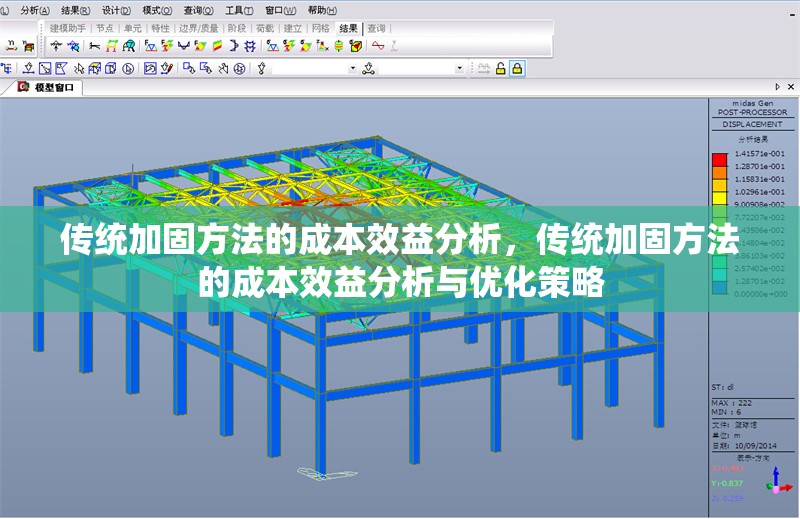Click the 建模助手 ribbon tab
The height and width of the screenshot is (519, 800).
(x=68, y=28)
